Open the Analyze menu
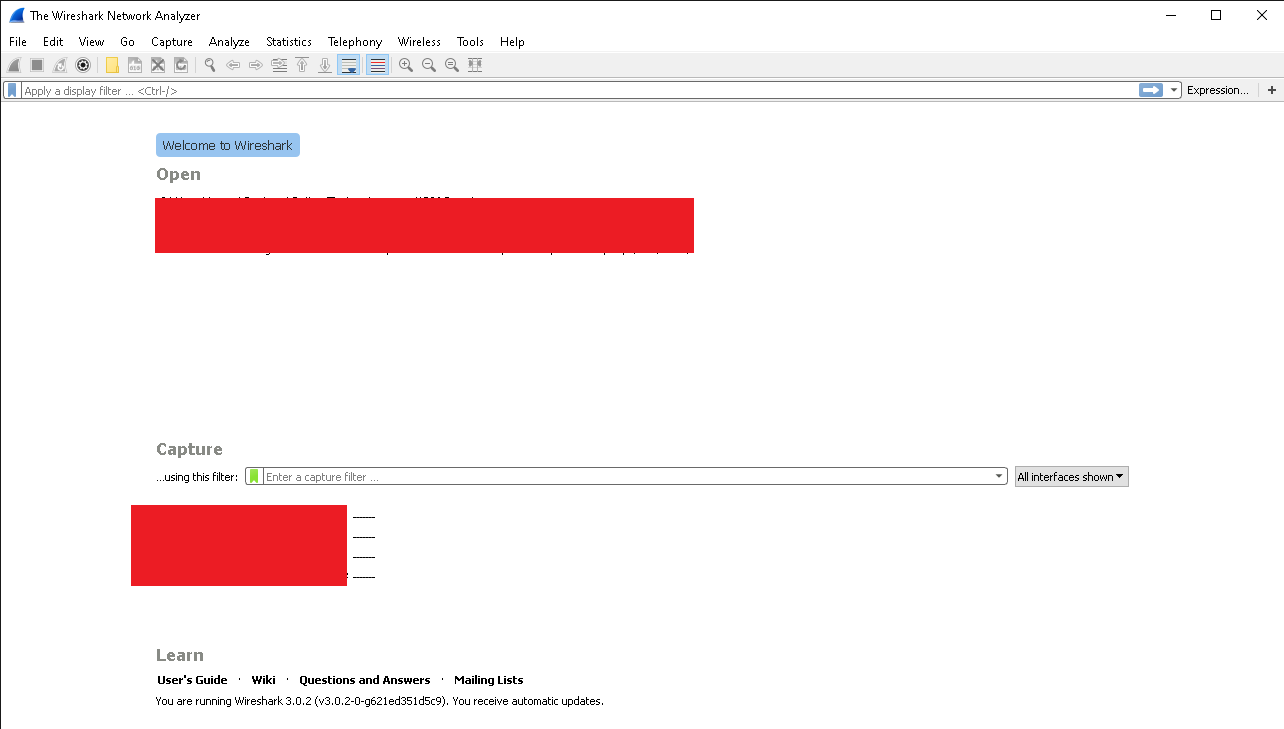Screen dimensions: 1284x729 [229, 42]
